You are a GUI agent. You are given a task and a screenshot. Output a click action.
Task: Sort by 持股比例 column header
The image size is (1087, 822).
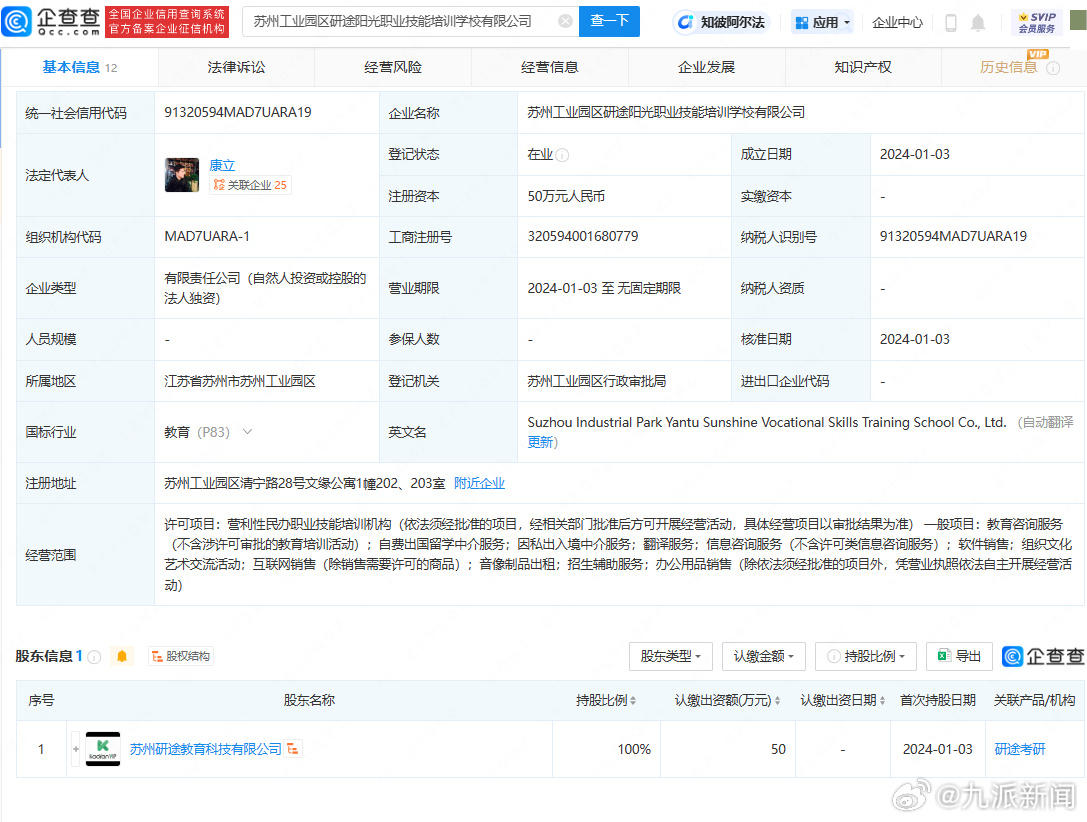pyautogui.click(x=606, y=700)
